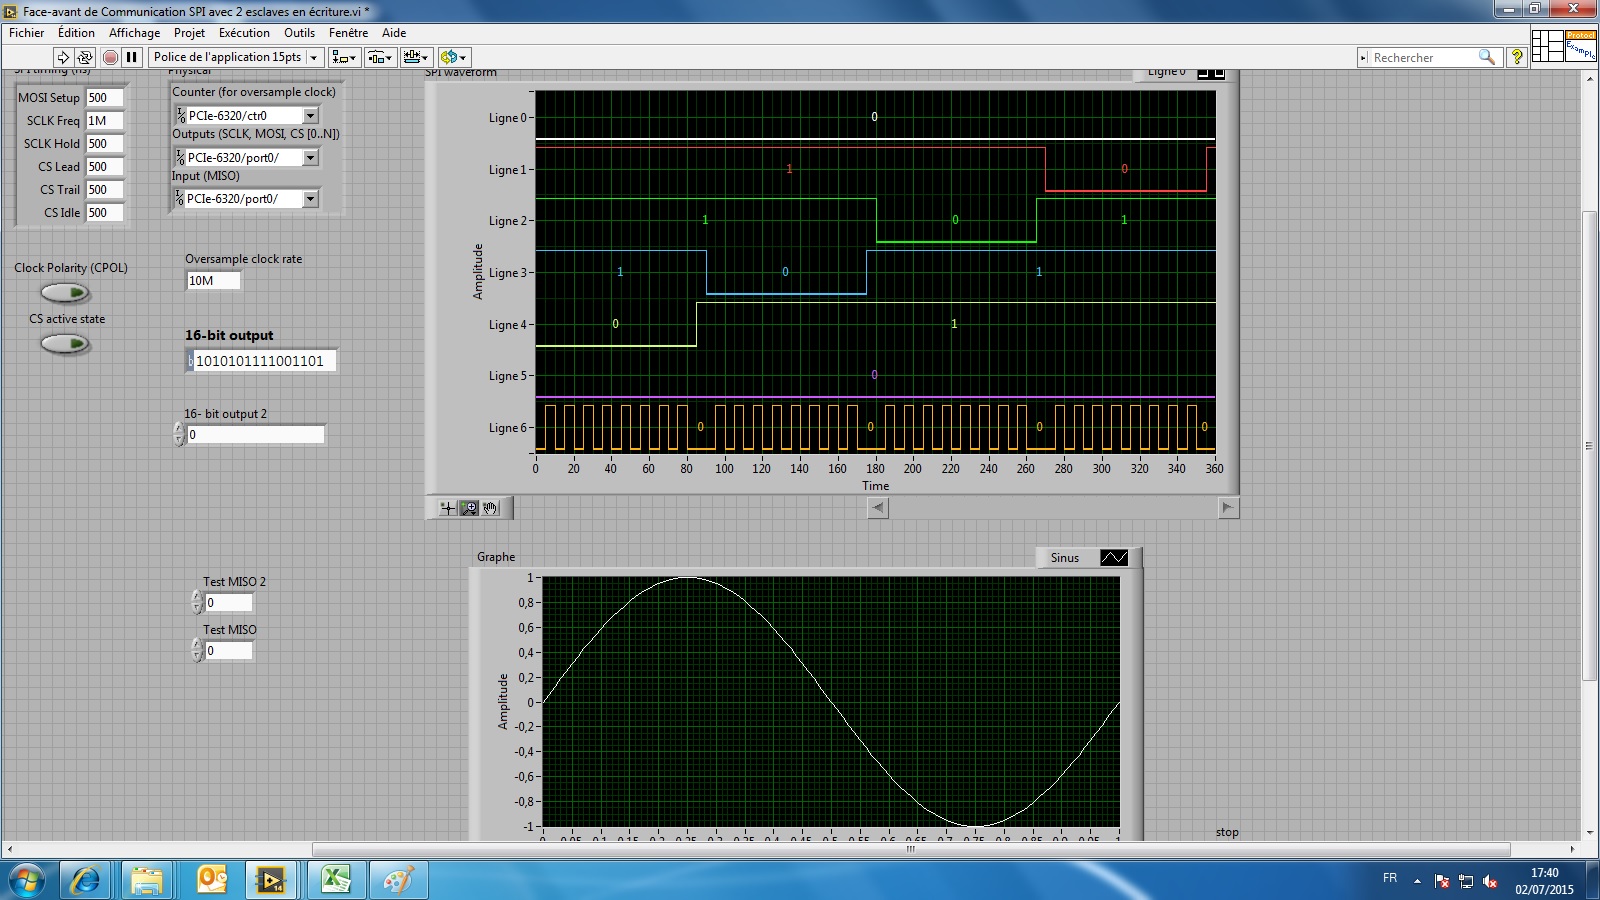Click the Oversample clock rate field
The image size is (1600, 900).
(x=213, y=281)
